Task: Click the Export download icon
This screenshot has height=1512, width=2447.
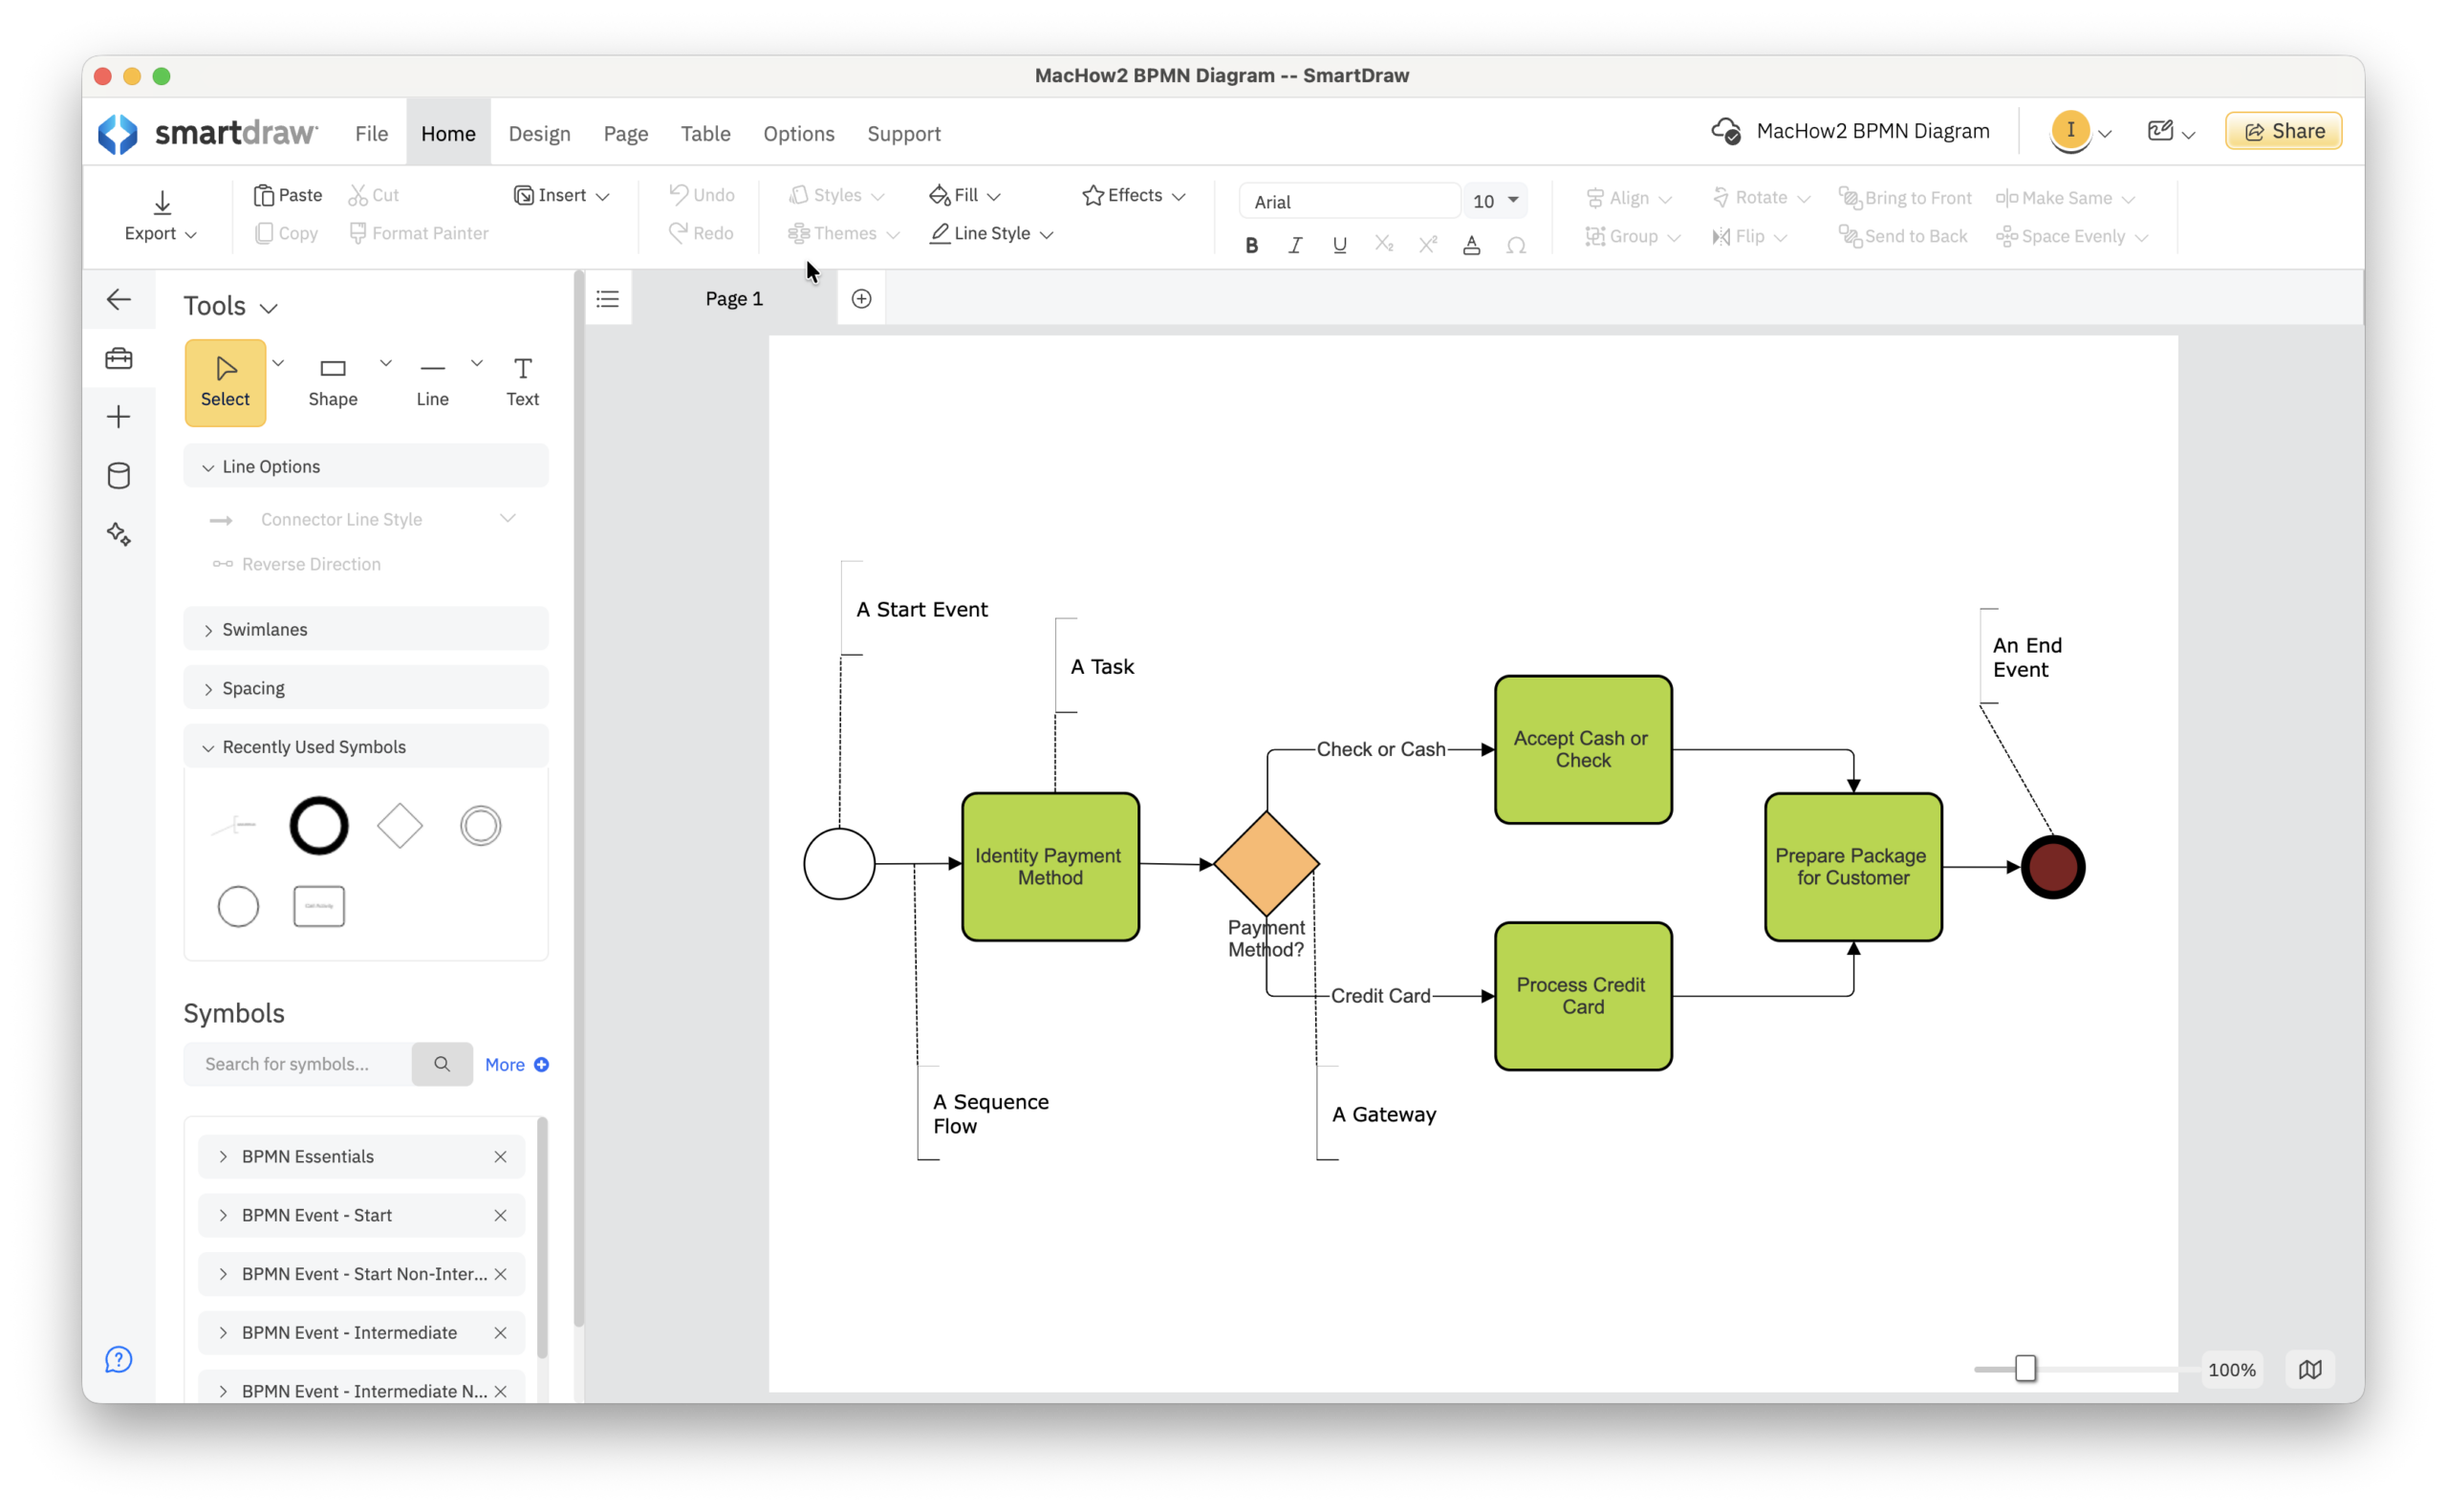Action: click(162, 202)
